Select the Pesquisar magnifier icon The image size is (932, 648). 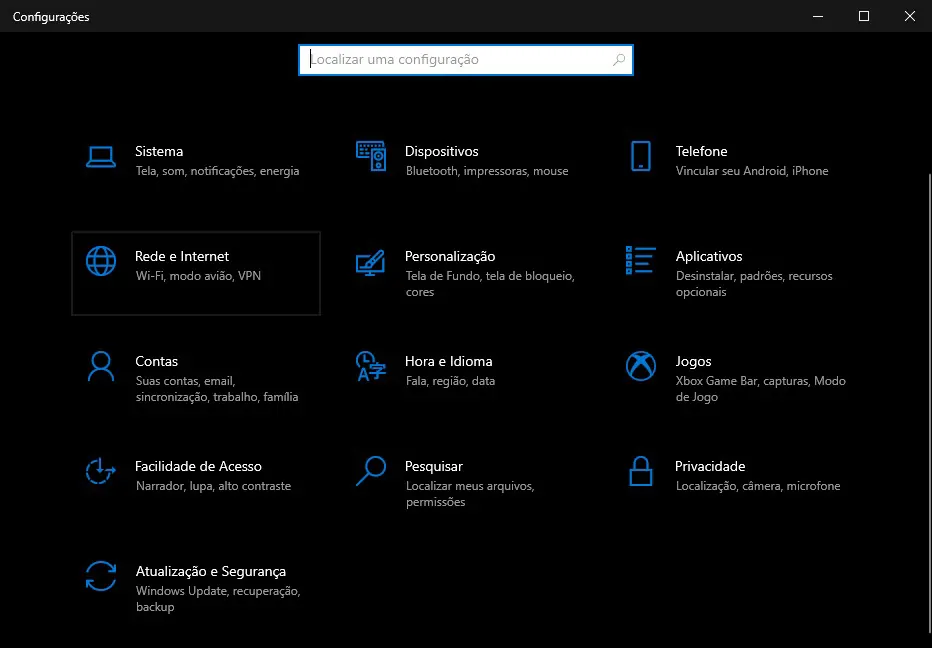pyautogui.click(x=371, y=471)
